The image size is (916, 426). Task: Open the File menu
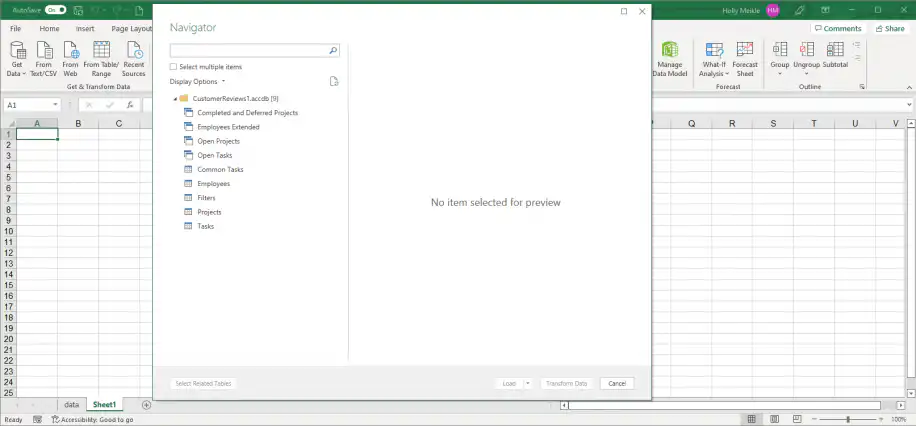16,29
